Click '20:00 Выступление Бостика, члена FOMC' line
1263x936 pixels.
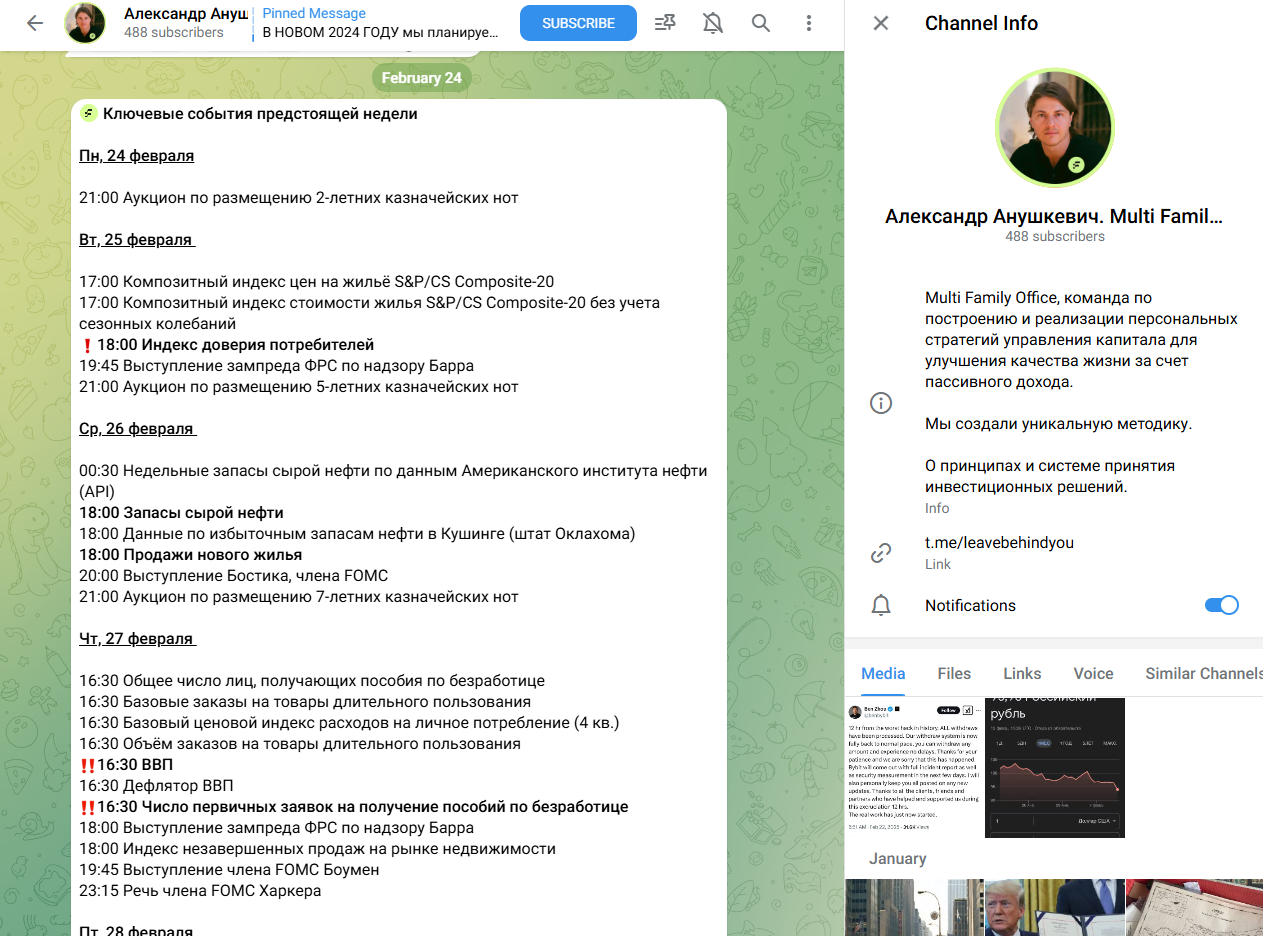233,576
